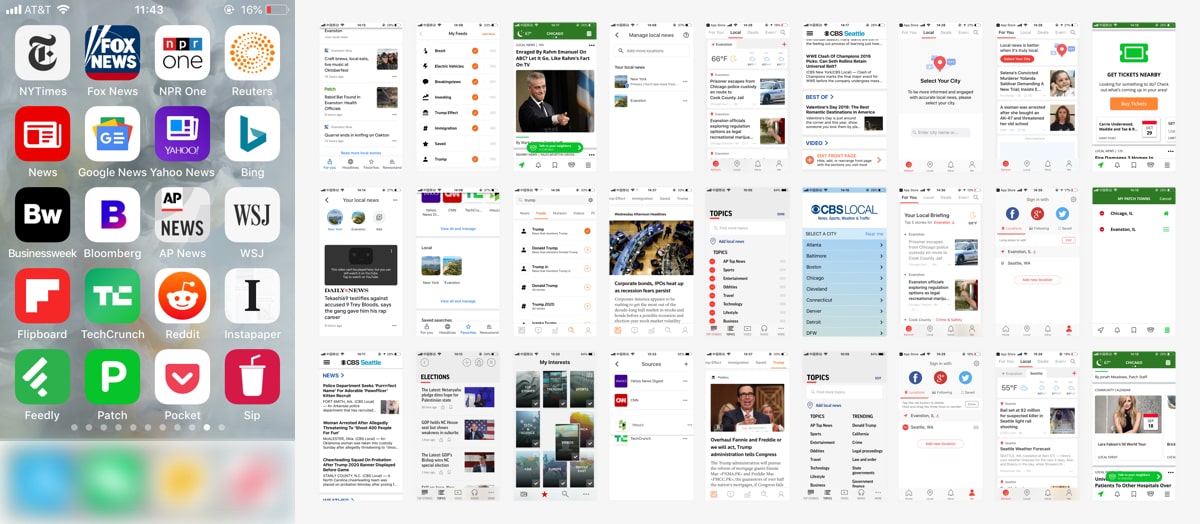Open the red Apple News app

[42, 133]
